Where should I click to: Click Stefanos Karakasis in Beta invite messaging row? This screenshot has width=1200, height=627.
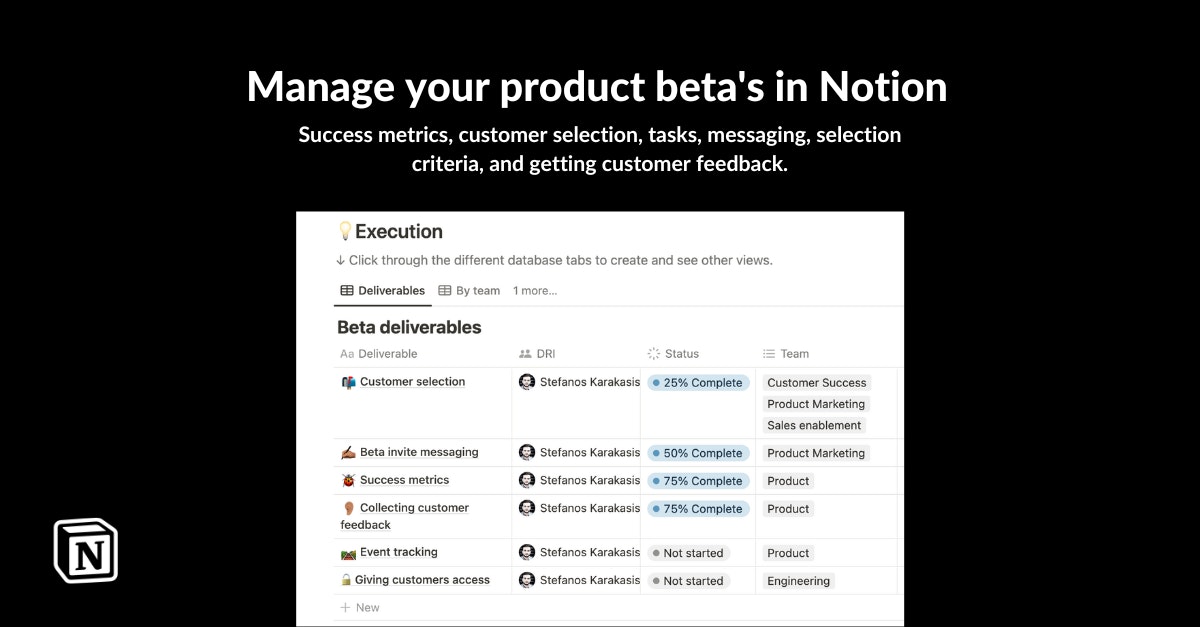pos(590,452)
